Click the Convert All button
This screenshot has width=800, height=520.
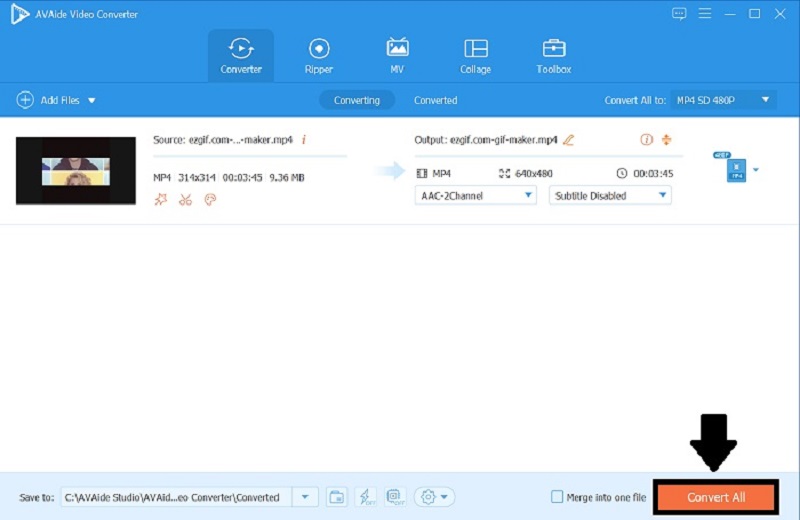tap(716, 498)
